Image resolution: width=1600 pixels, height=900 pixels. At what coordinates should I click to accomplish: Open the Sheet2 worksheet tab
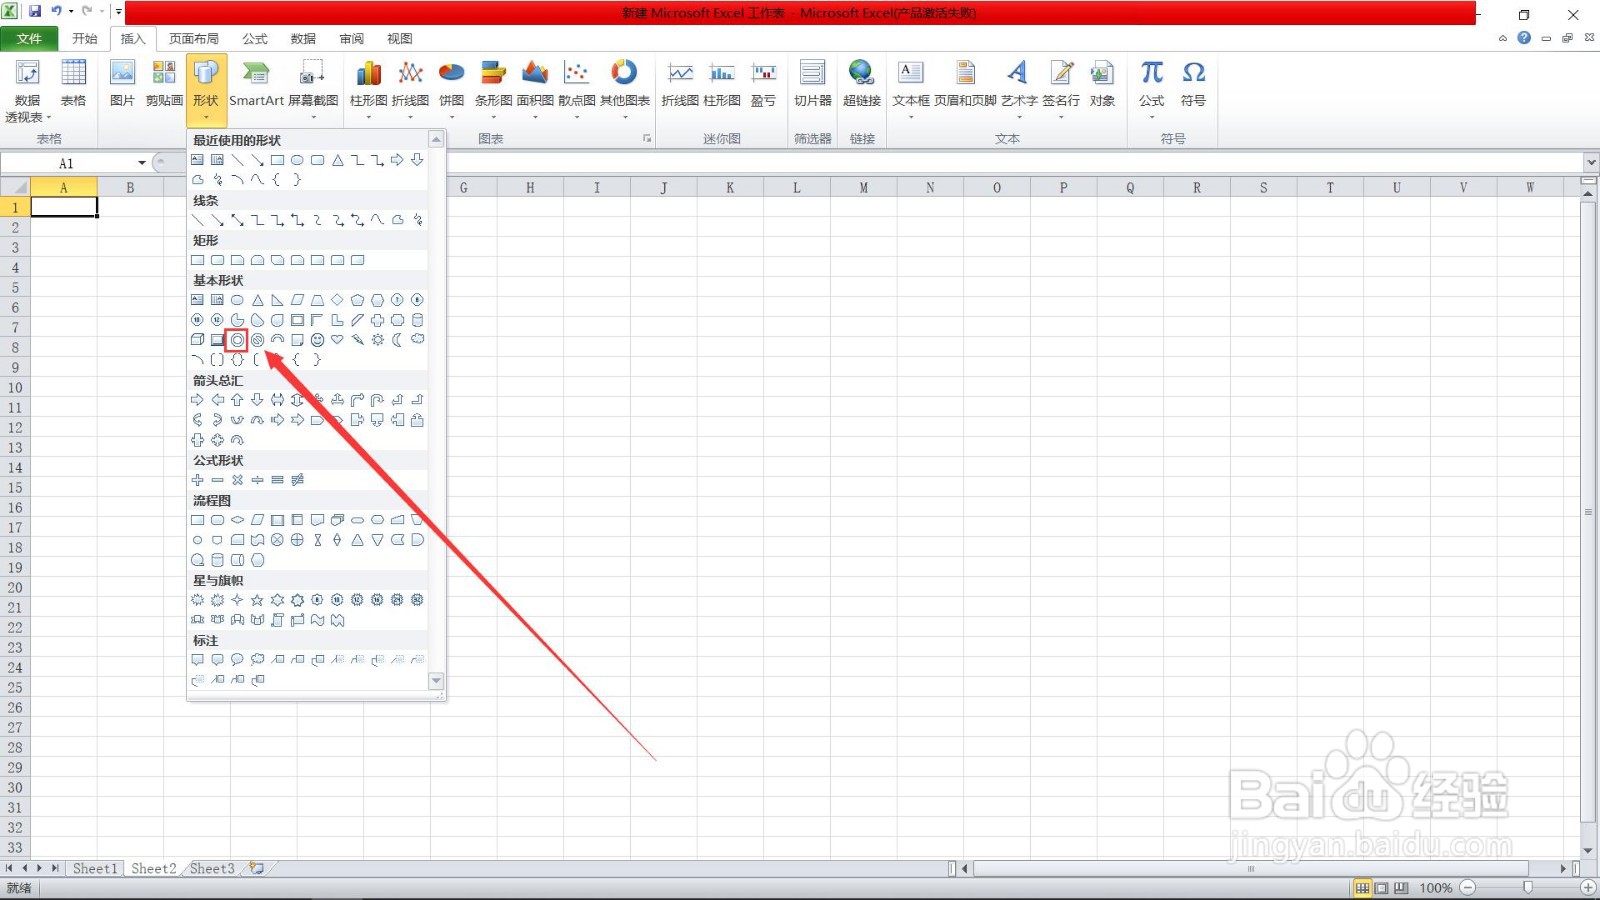(154, 868)
